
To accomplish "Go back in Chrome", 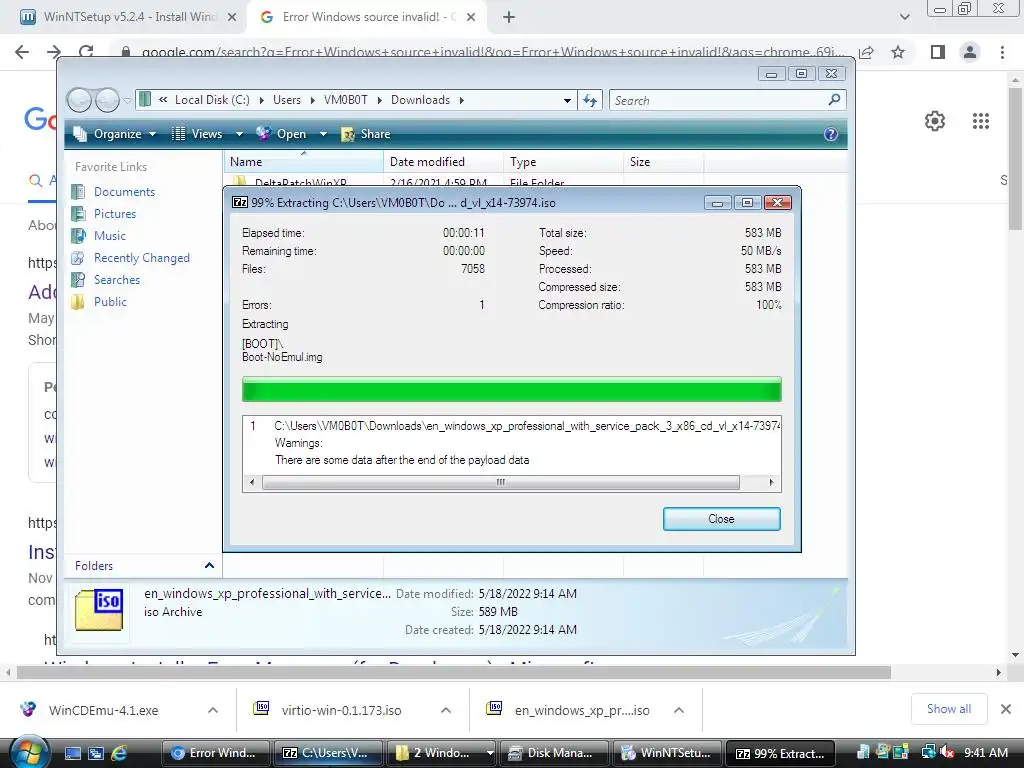I will [22, 52].
